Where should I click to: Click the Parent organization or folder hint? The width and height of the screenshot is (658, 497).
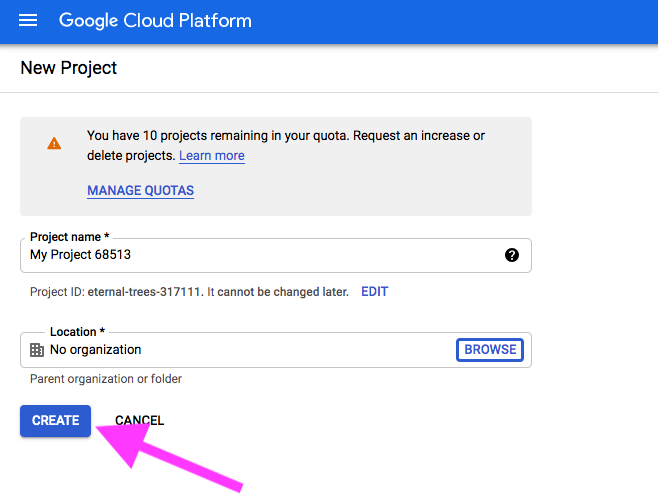point(106,379)
